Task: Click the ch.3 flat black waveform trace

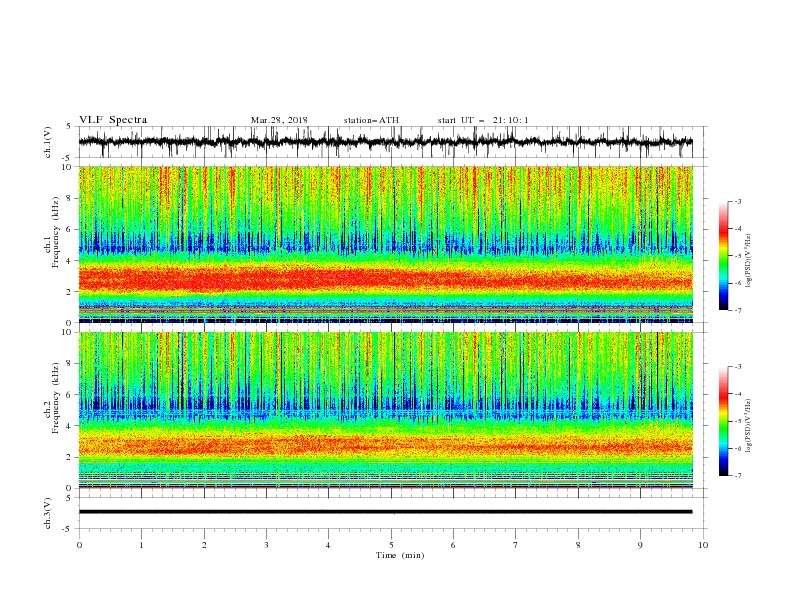Action: tap(385, 512)
